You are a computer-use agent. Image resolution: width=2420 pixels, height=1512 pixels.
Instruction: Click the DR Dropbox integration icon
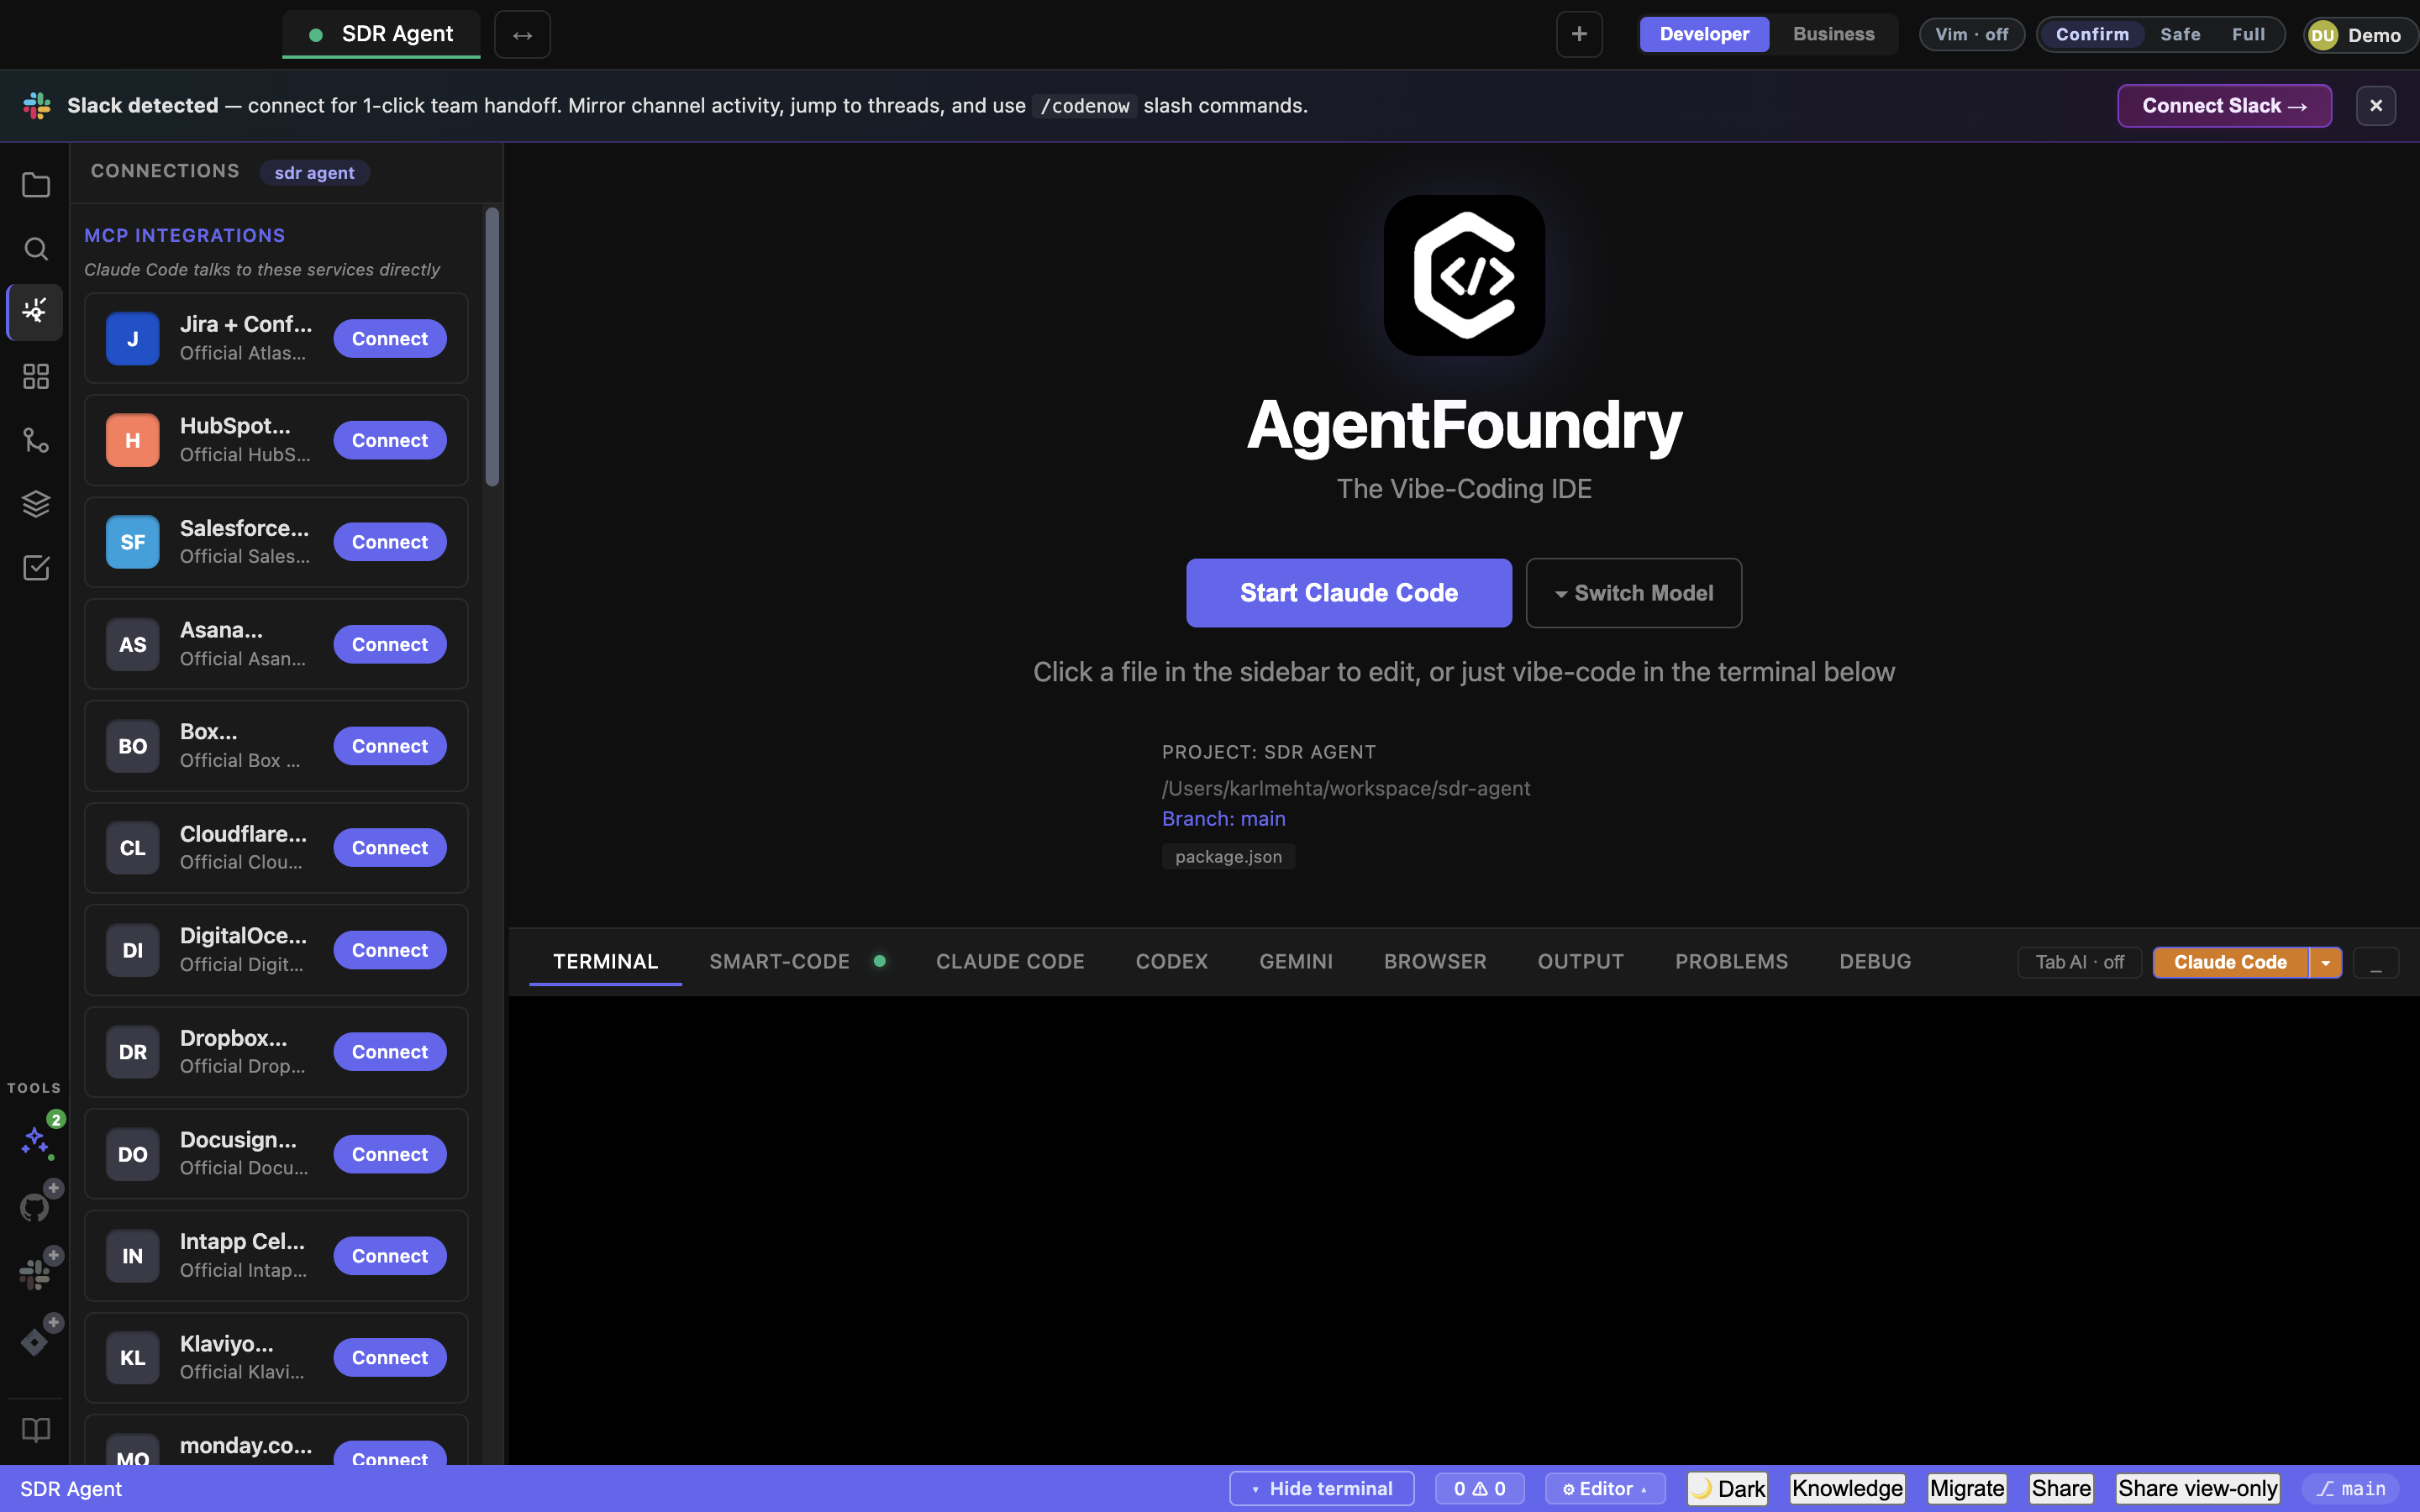(x=133, y=1052)
